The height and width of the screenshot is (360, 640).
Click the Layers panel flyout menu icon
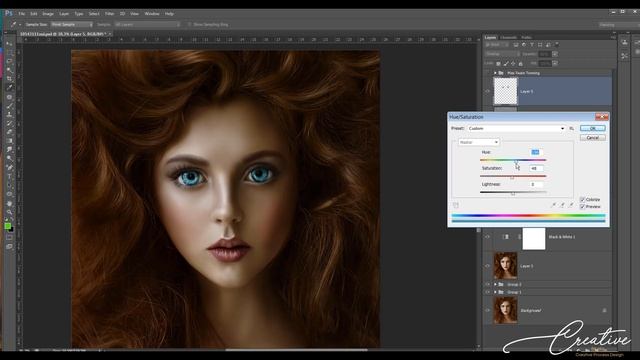pos(613,37)
